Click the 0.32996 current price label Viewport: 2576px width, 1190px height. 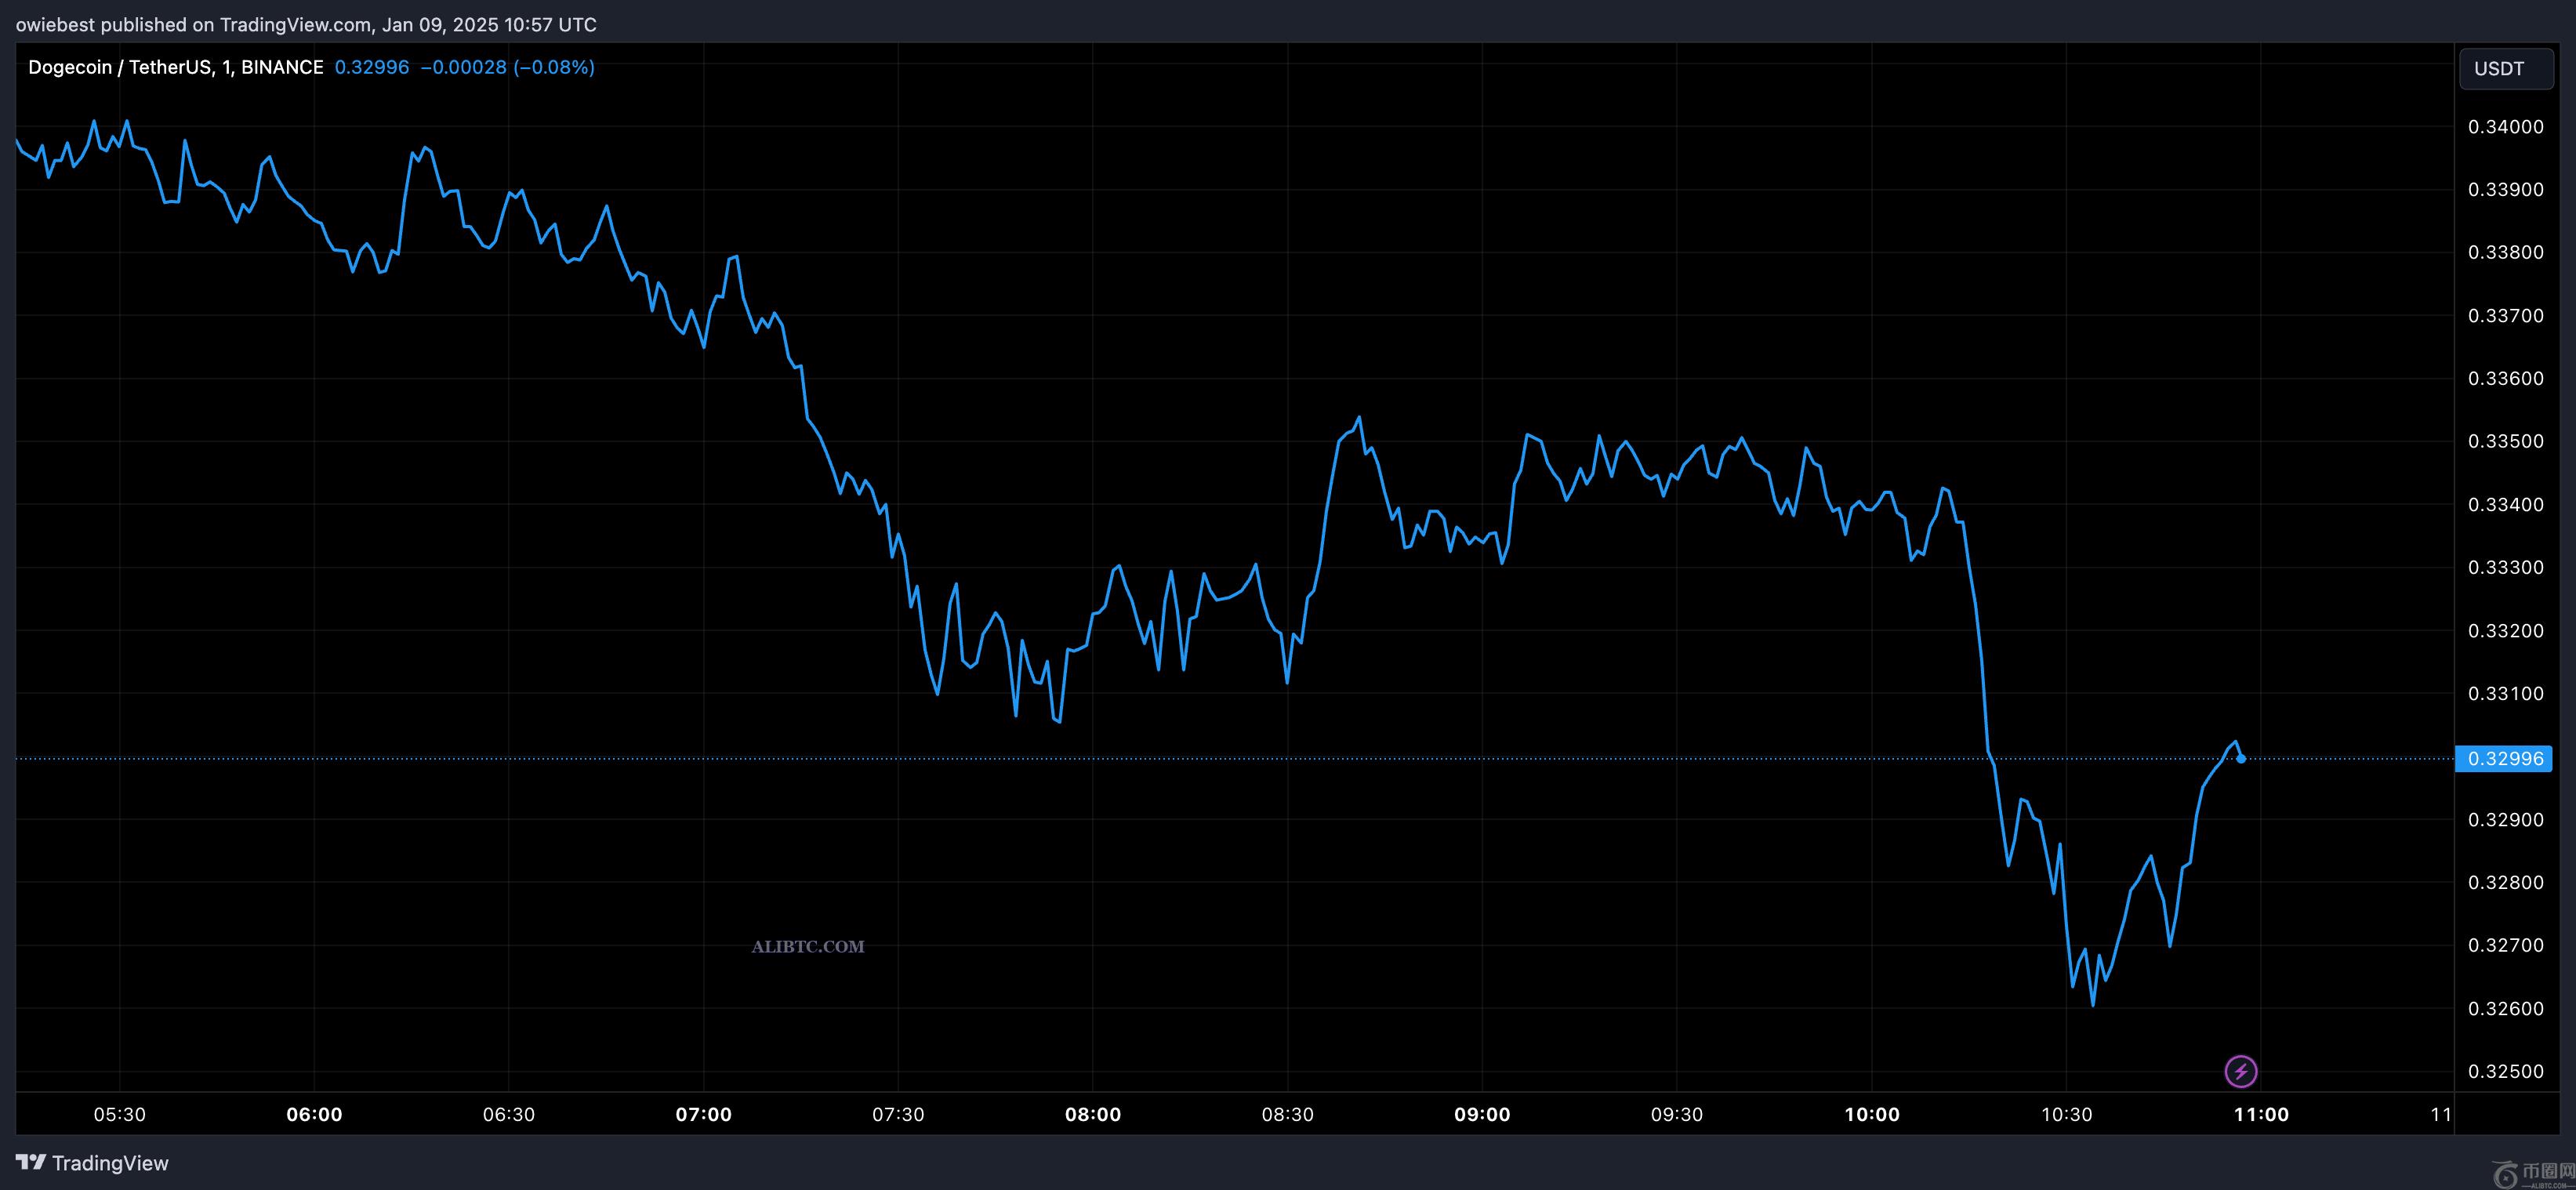coord(2504,758)
